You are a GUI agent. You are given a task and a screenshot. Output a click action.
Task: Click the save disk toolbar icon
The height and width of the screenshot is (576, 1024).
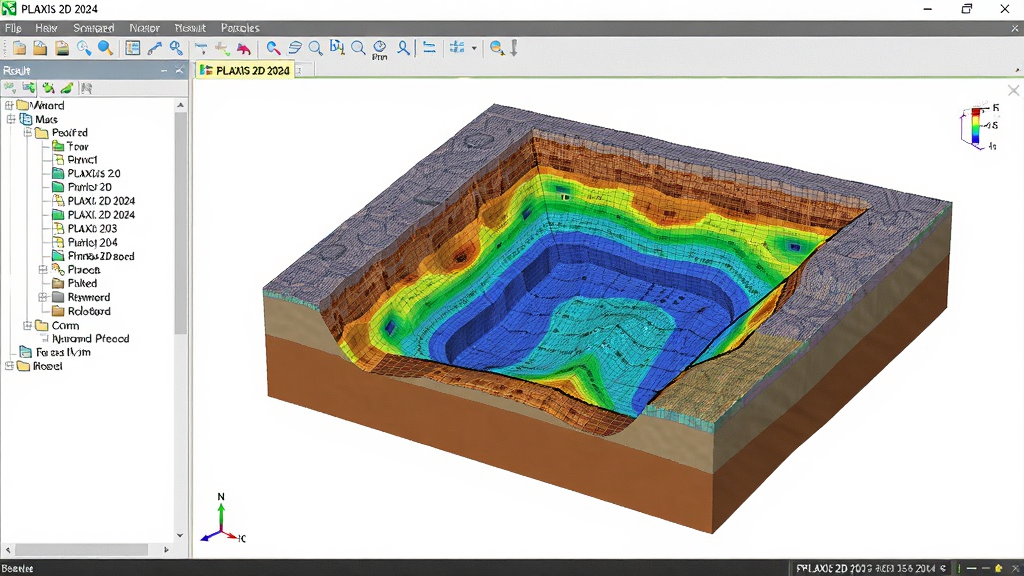click(x=62, y=48)
